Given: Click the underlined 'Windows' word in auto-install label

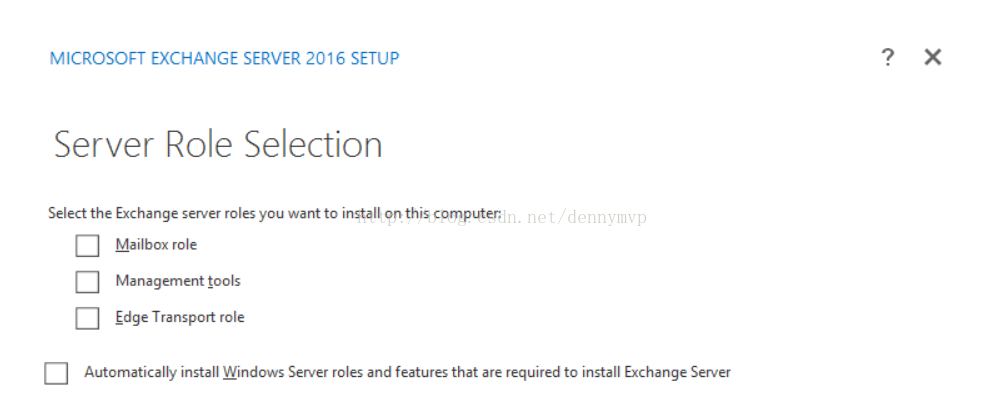Looking at the screenshot, I should tap(253, 372).
